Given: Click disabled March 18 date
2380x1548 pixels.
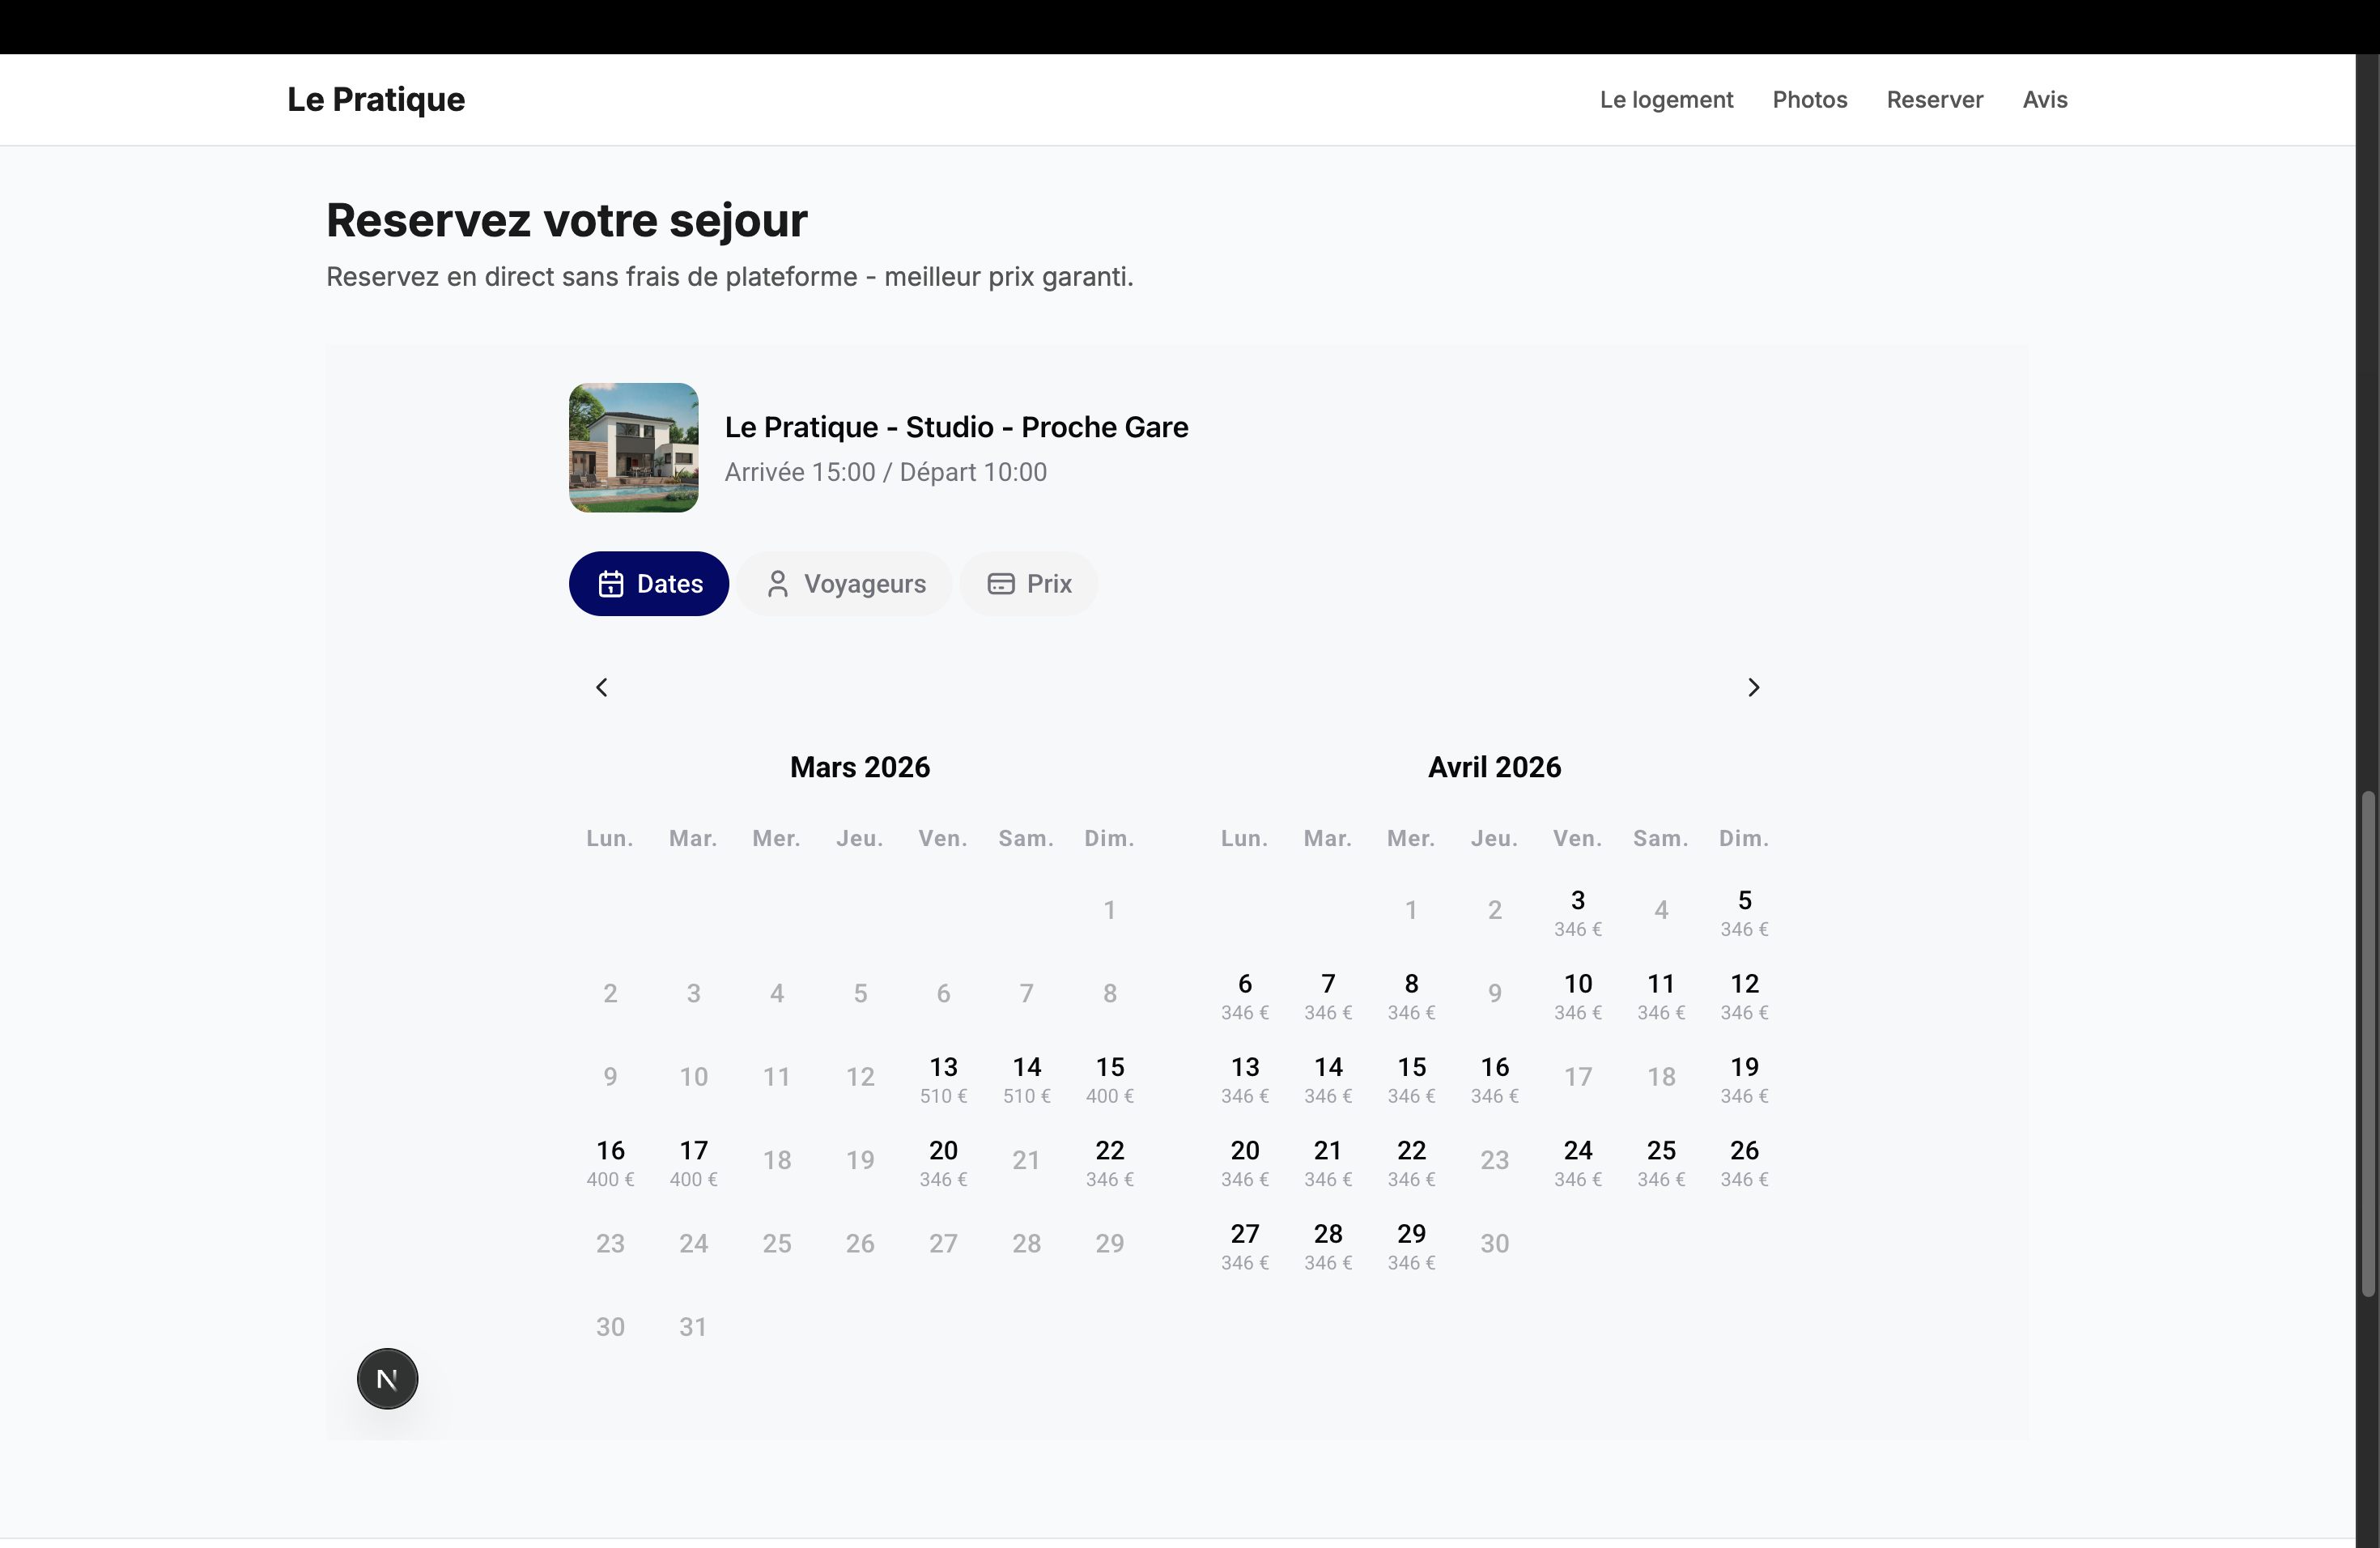Looking at the screenshot, I should (x=777, y=1160).
